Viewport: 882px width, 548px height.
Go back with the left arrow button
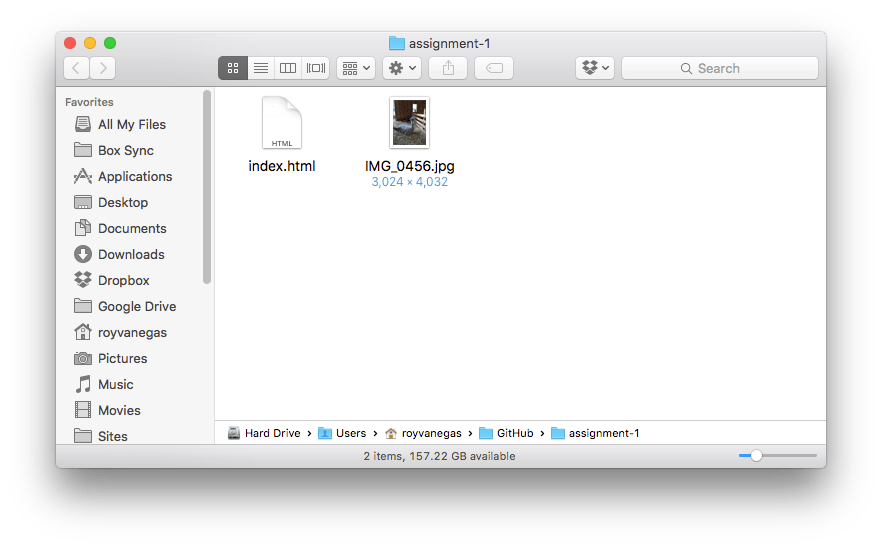point(76,68)
